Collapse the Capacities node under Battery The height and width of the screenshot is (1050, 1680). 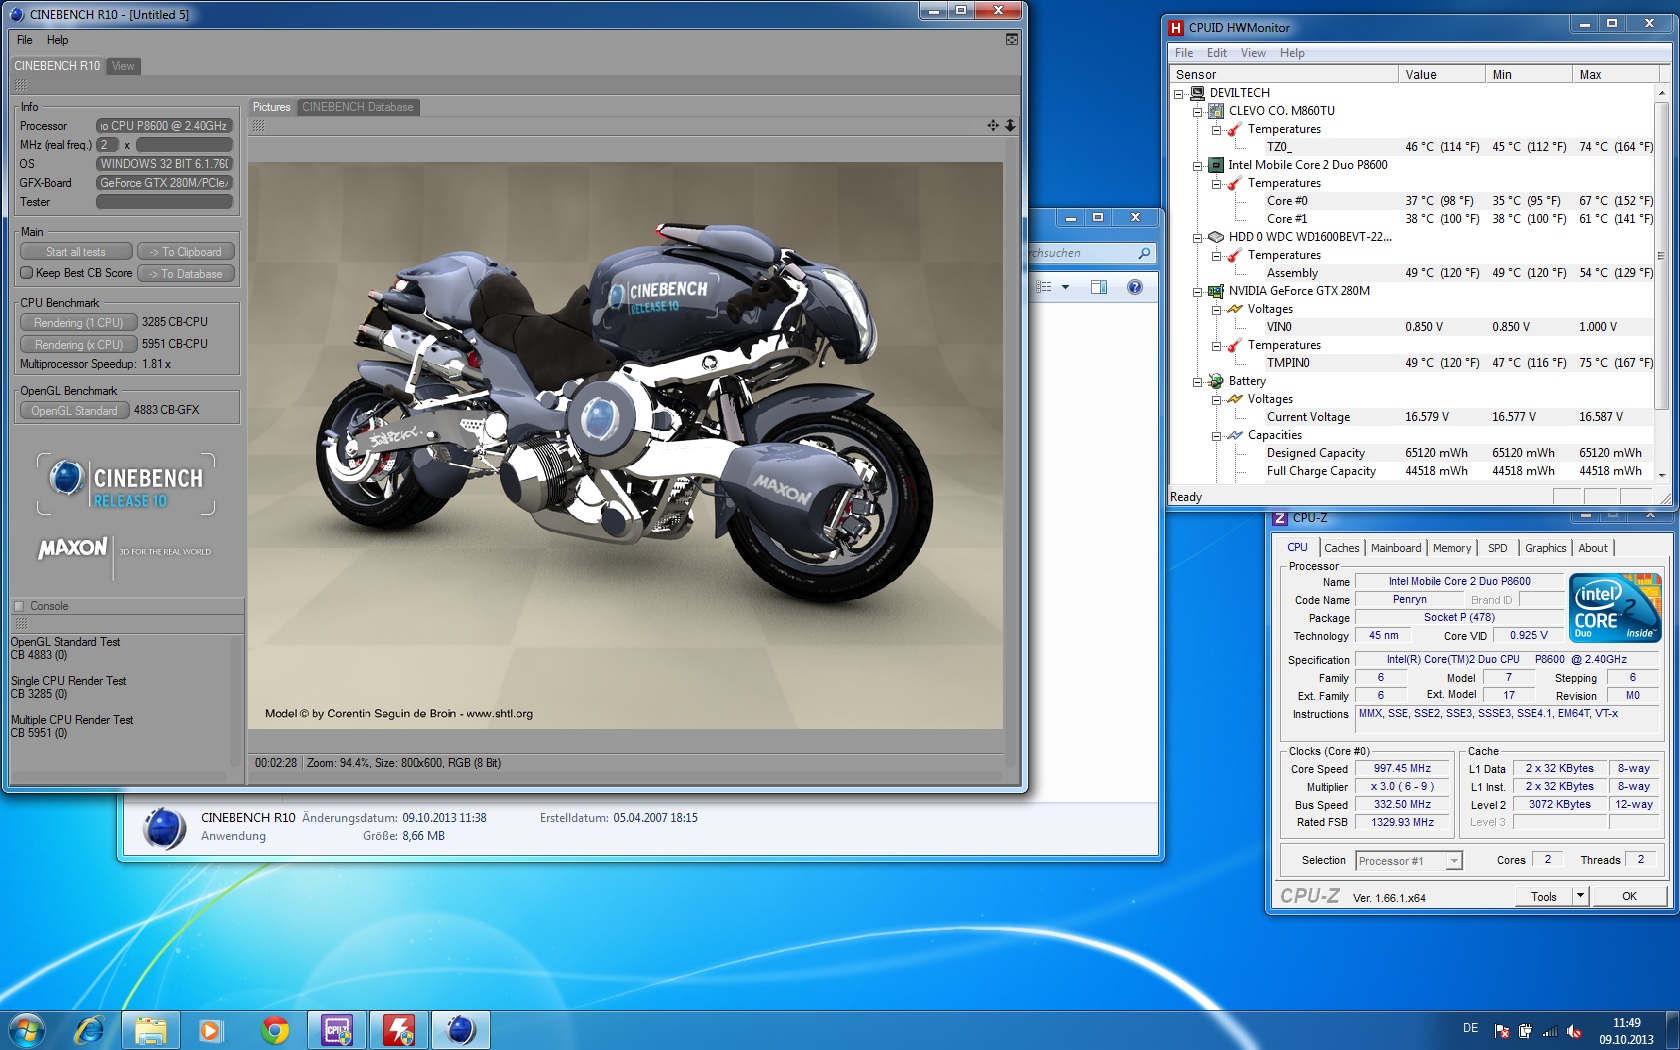point(1216,435)
